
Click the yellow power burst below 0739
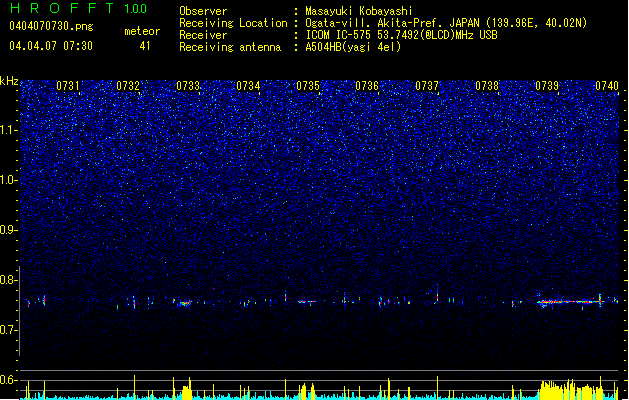(572, 389)
